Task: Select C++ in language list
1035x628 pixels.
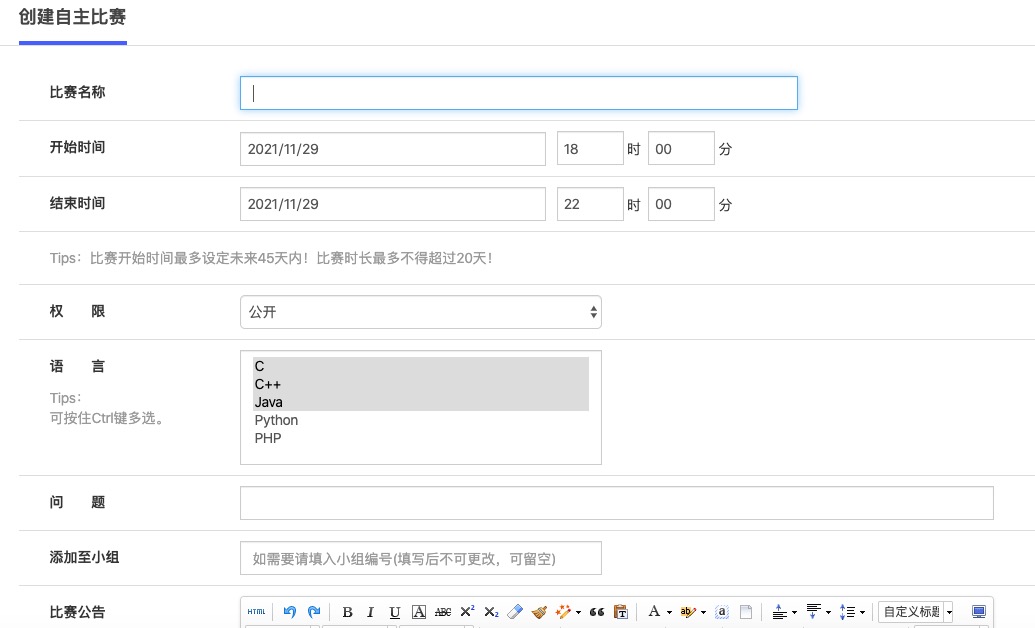Action: [420, 384]
